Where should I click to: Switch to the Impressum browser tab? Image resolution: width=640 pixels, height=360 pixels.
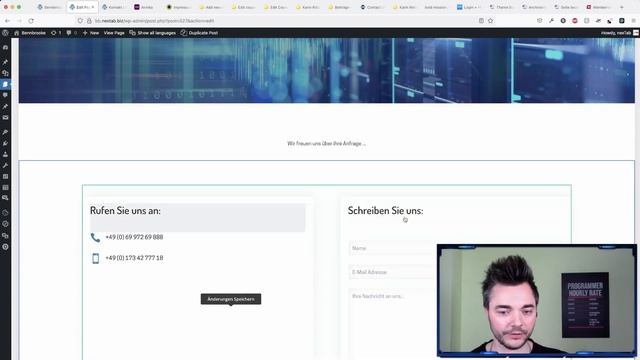tap(178, 7)
